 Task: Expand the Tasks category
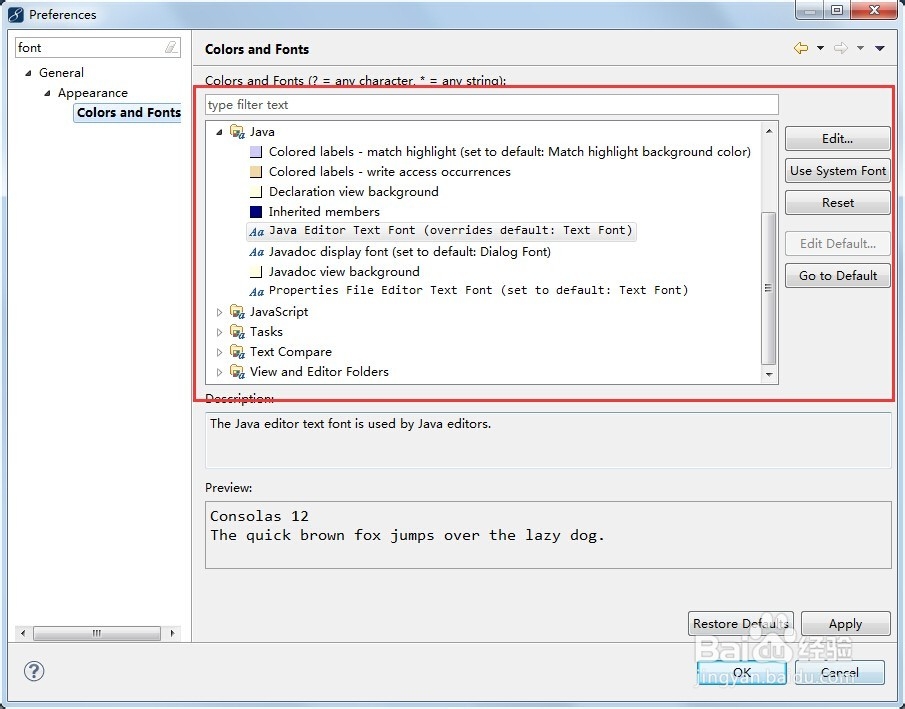(x=219, y=333)
